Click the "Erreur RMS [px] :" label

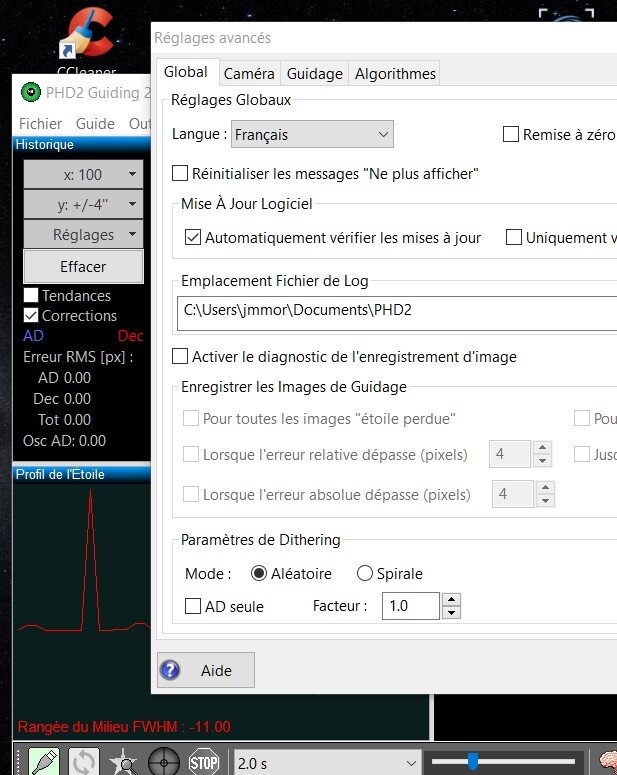(x=78, y=357)
